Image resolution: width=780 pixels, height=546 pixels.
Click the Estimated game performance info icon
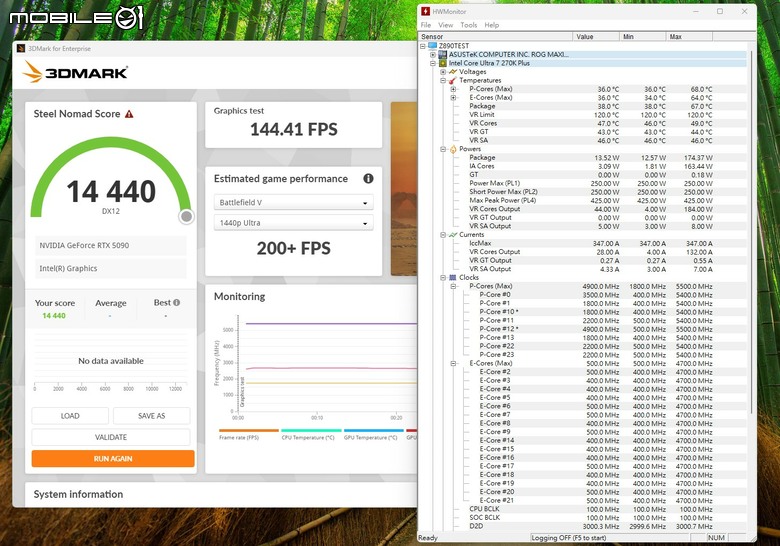click(368, 179)
